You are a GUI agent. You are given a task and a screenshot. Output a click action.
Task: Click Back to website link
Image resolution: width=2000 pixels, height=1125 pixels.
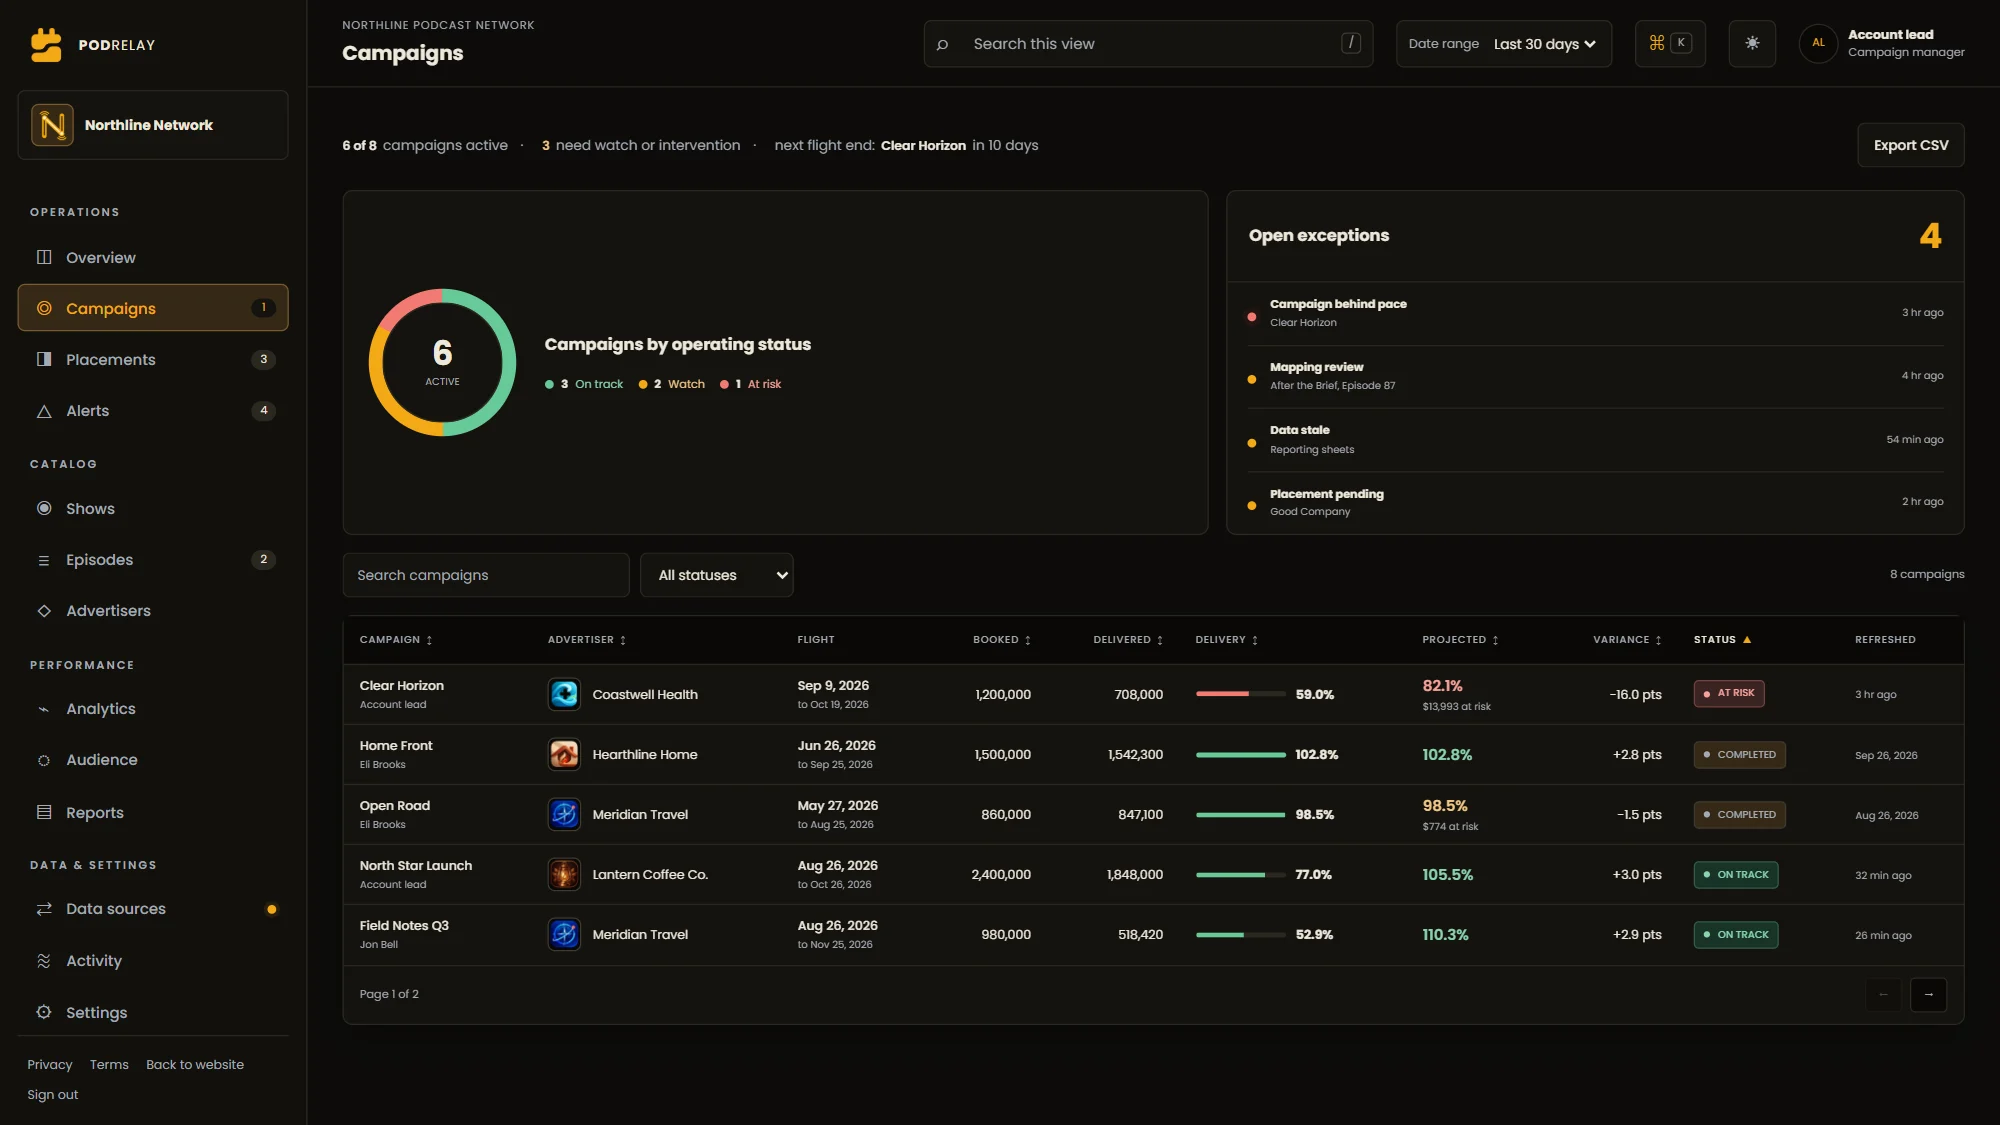coord(195,1064)
